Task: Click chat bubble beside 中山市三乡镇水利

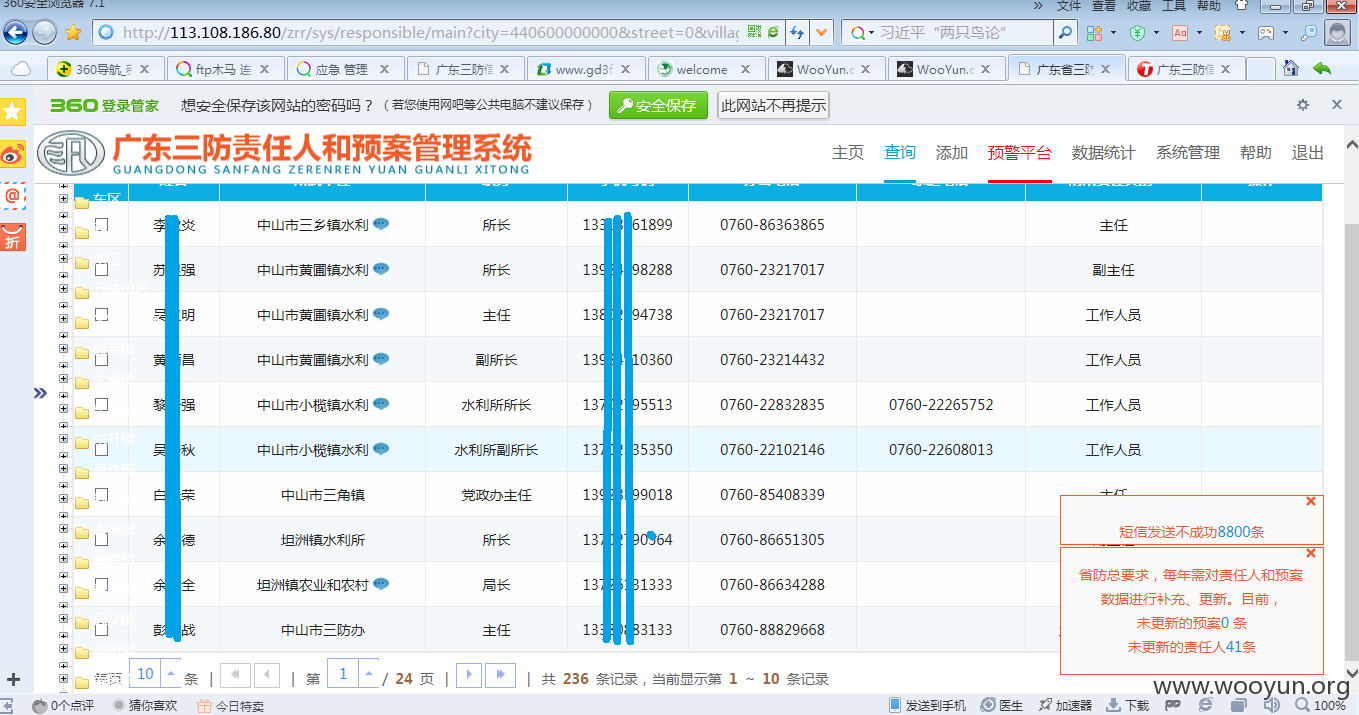Action: (381, 224)
